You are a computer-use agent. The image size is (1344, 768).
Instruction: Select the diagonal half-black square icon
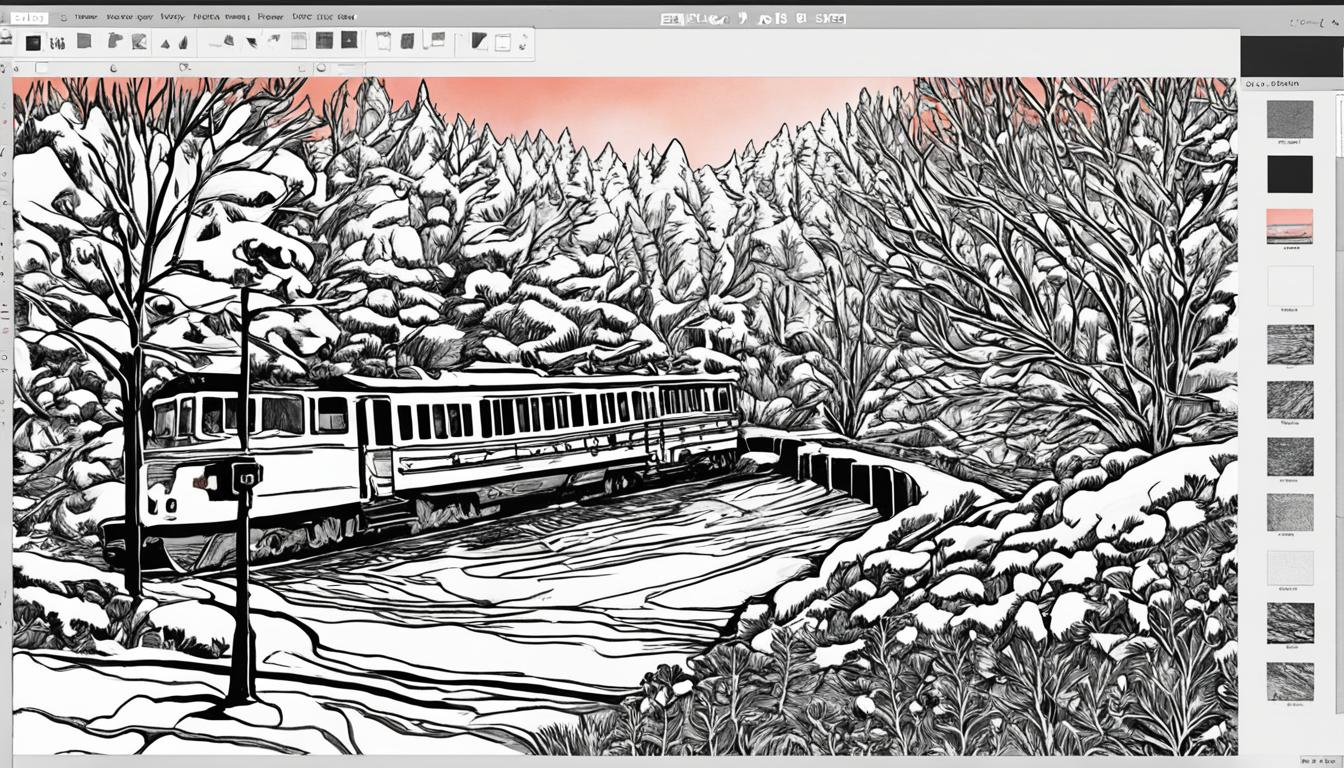click(480, 41)
